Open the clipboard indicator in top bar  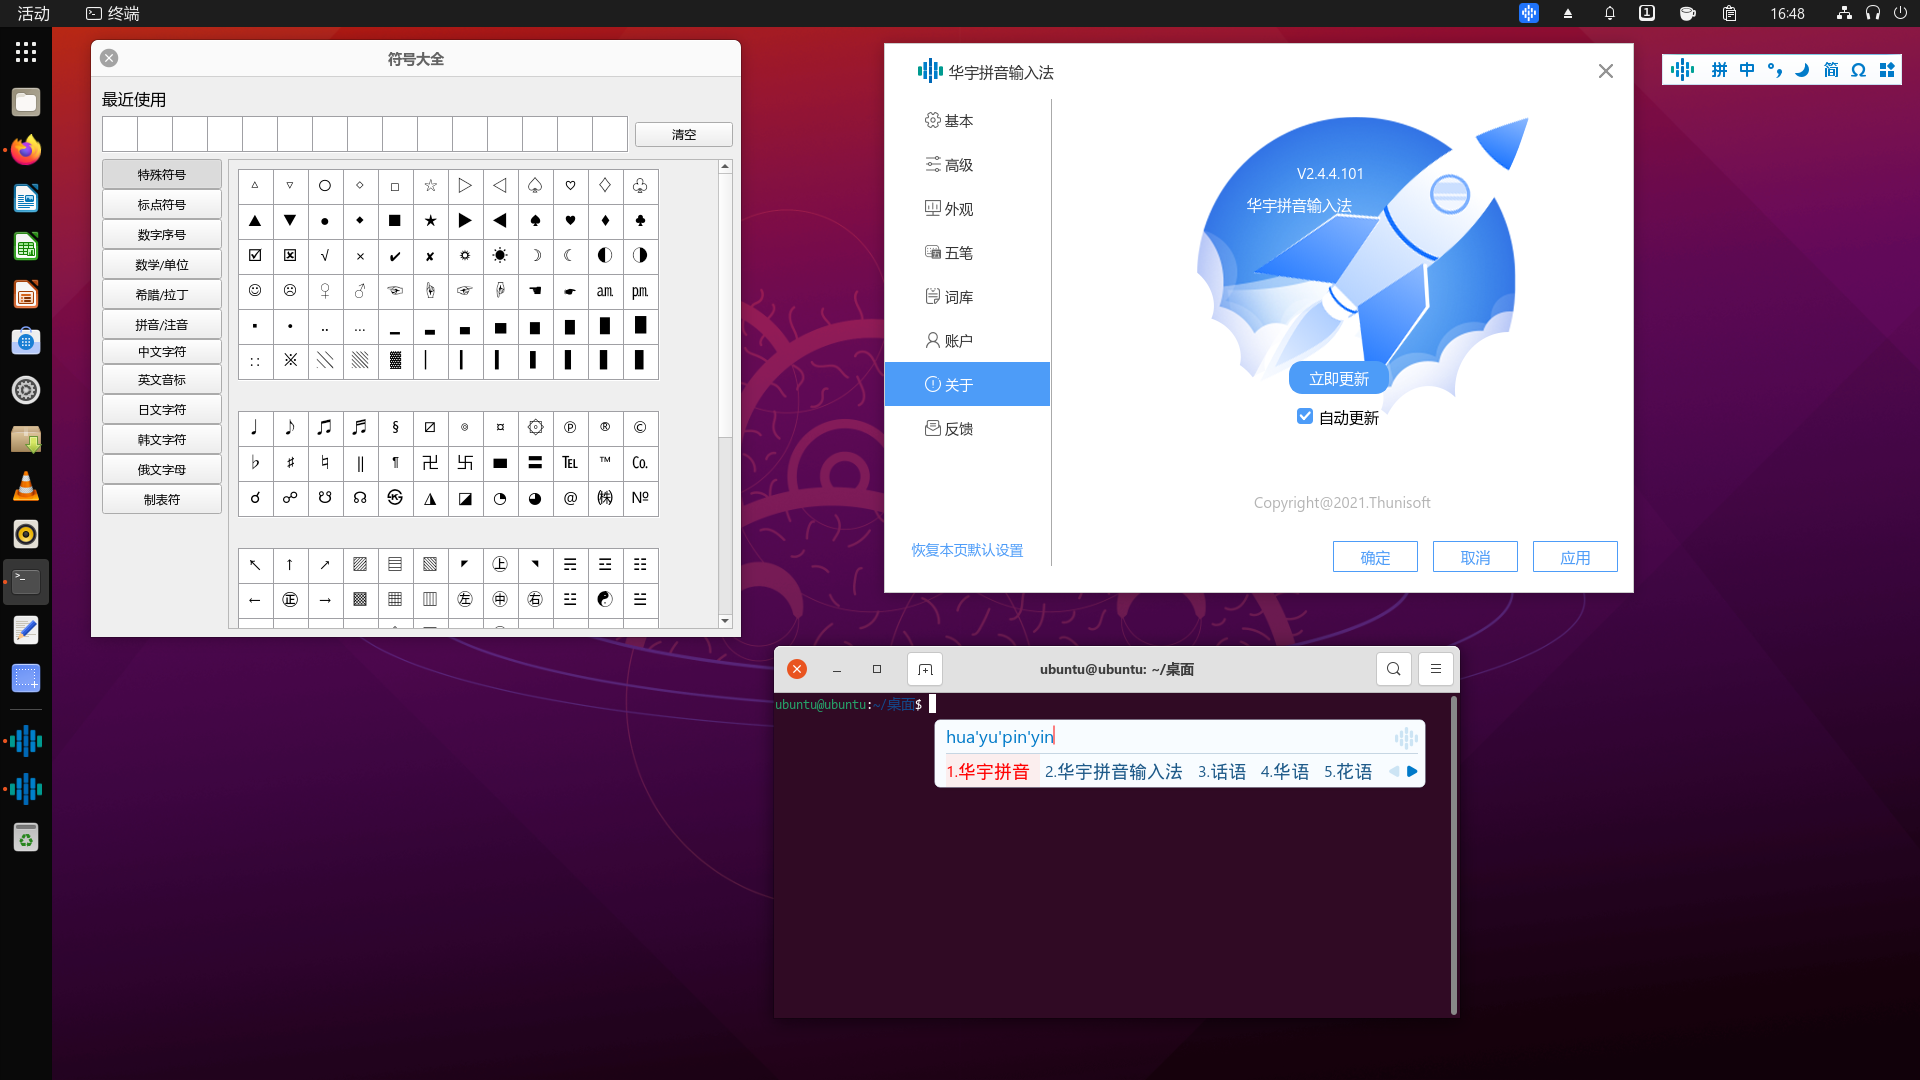(1729, 13)
